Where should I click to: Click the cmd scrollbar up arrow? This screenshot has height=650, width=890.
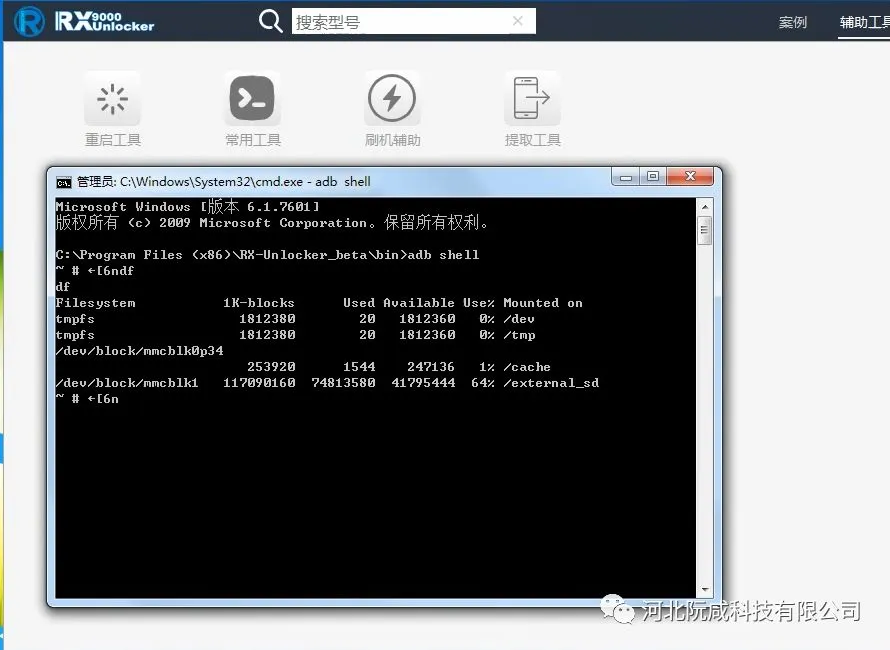(704, 207)
